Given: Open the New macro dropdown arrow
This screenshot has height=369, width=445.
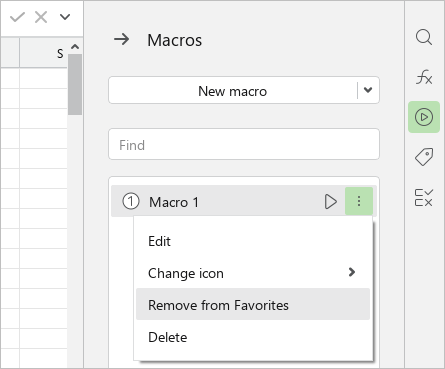Looking at the screenshot, I should pos(368,90).
